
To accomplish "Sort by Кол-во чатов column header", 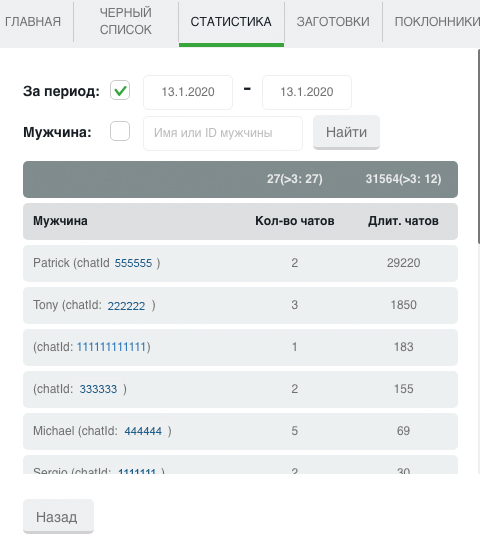I will (x=295, y=221).
